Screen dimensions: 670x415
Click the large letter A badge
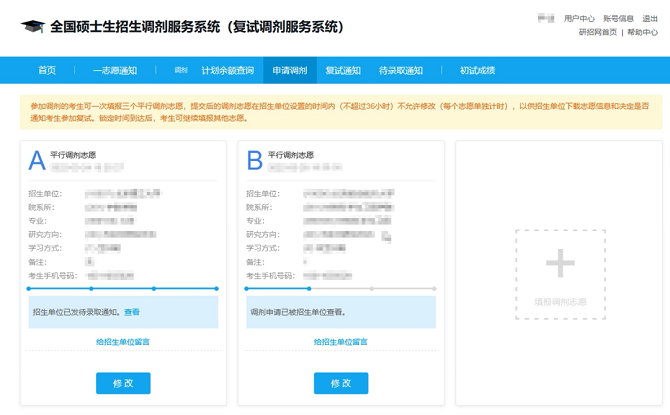37,161
